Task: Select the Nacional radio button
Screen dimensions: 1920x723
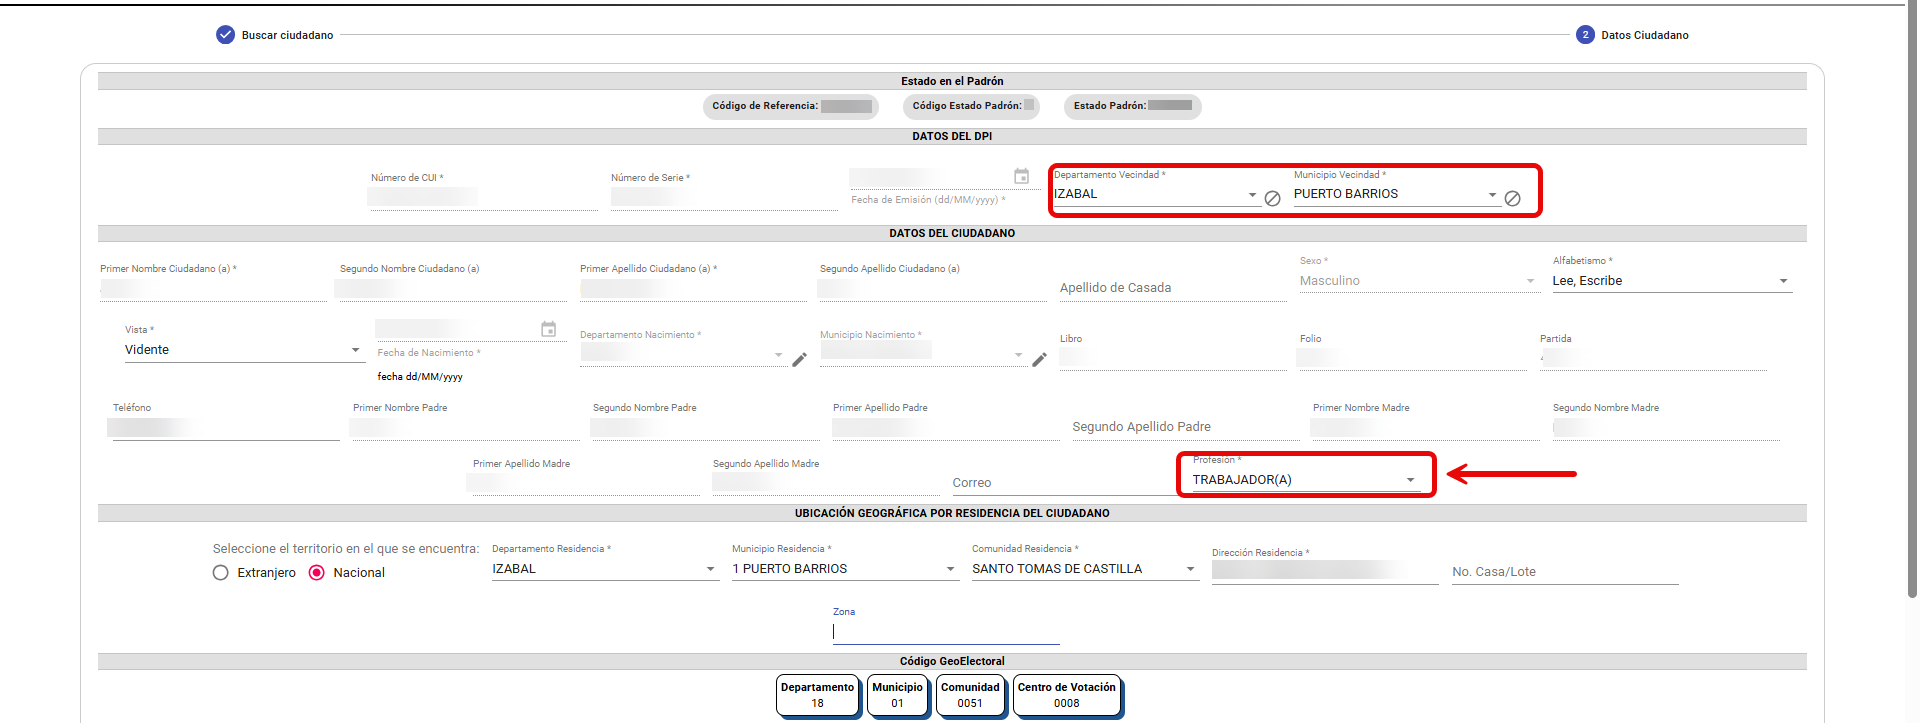Action: [x=317, y=573]
